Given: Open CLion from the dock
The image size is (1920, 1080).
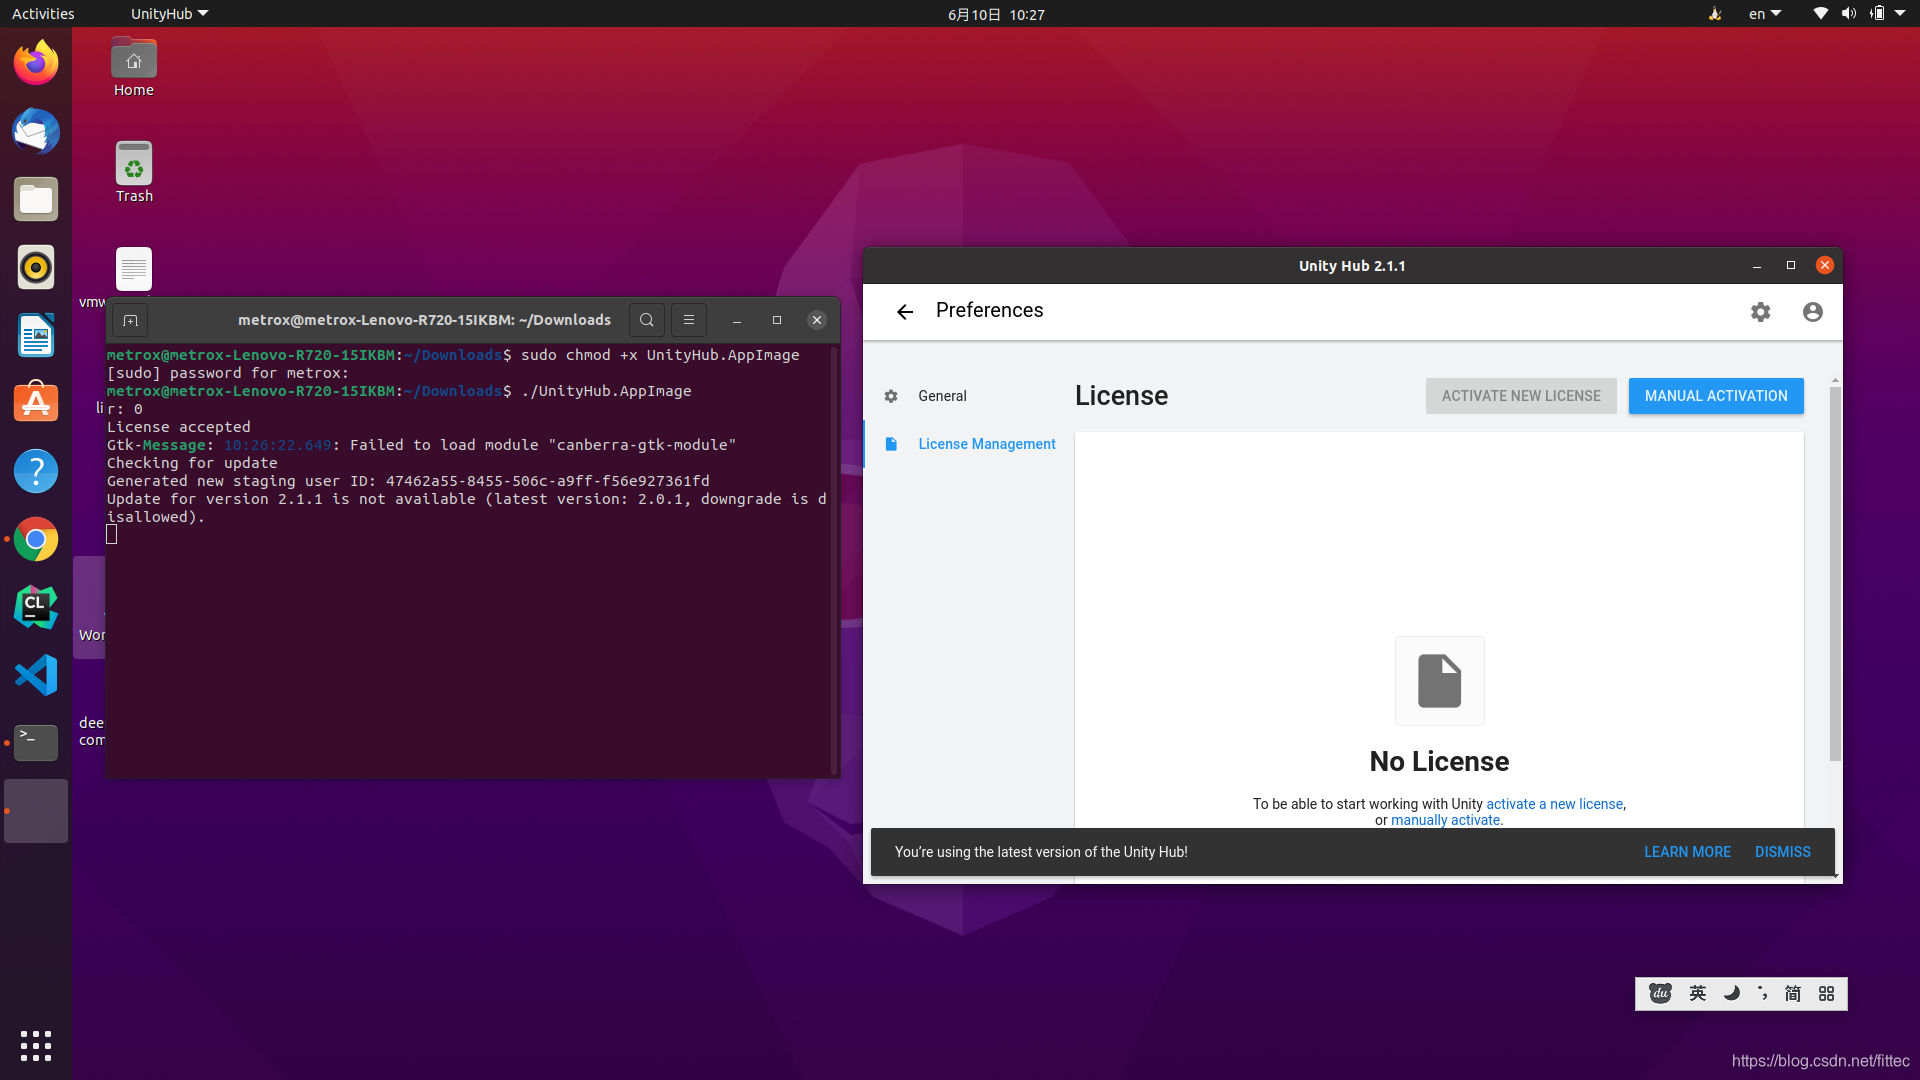Looking at the screenshot, I should (x=36, y=607).
